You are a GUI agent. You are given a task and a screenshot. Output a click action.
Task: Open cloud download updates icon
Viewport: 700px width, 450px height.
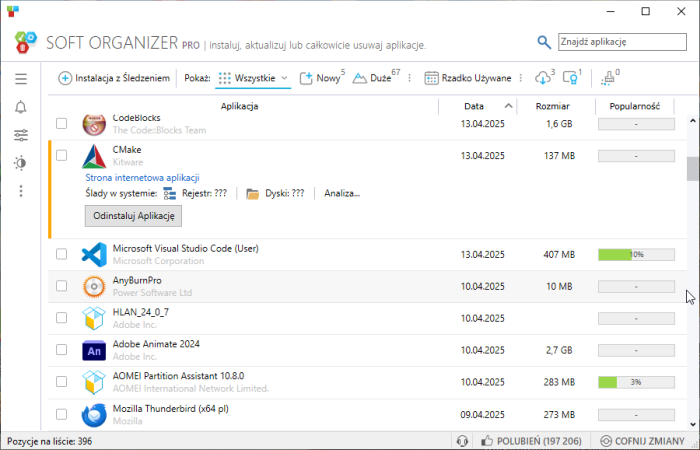542,78
